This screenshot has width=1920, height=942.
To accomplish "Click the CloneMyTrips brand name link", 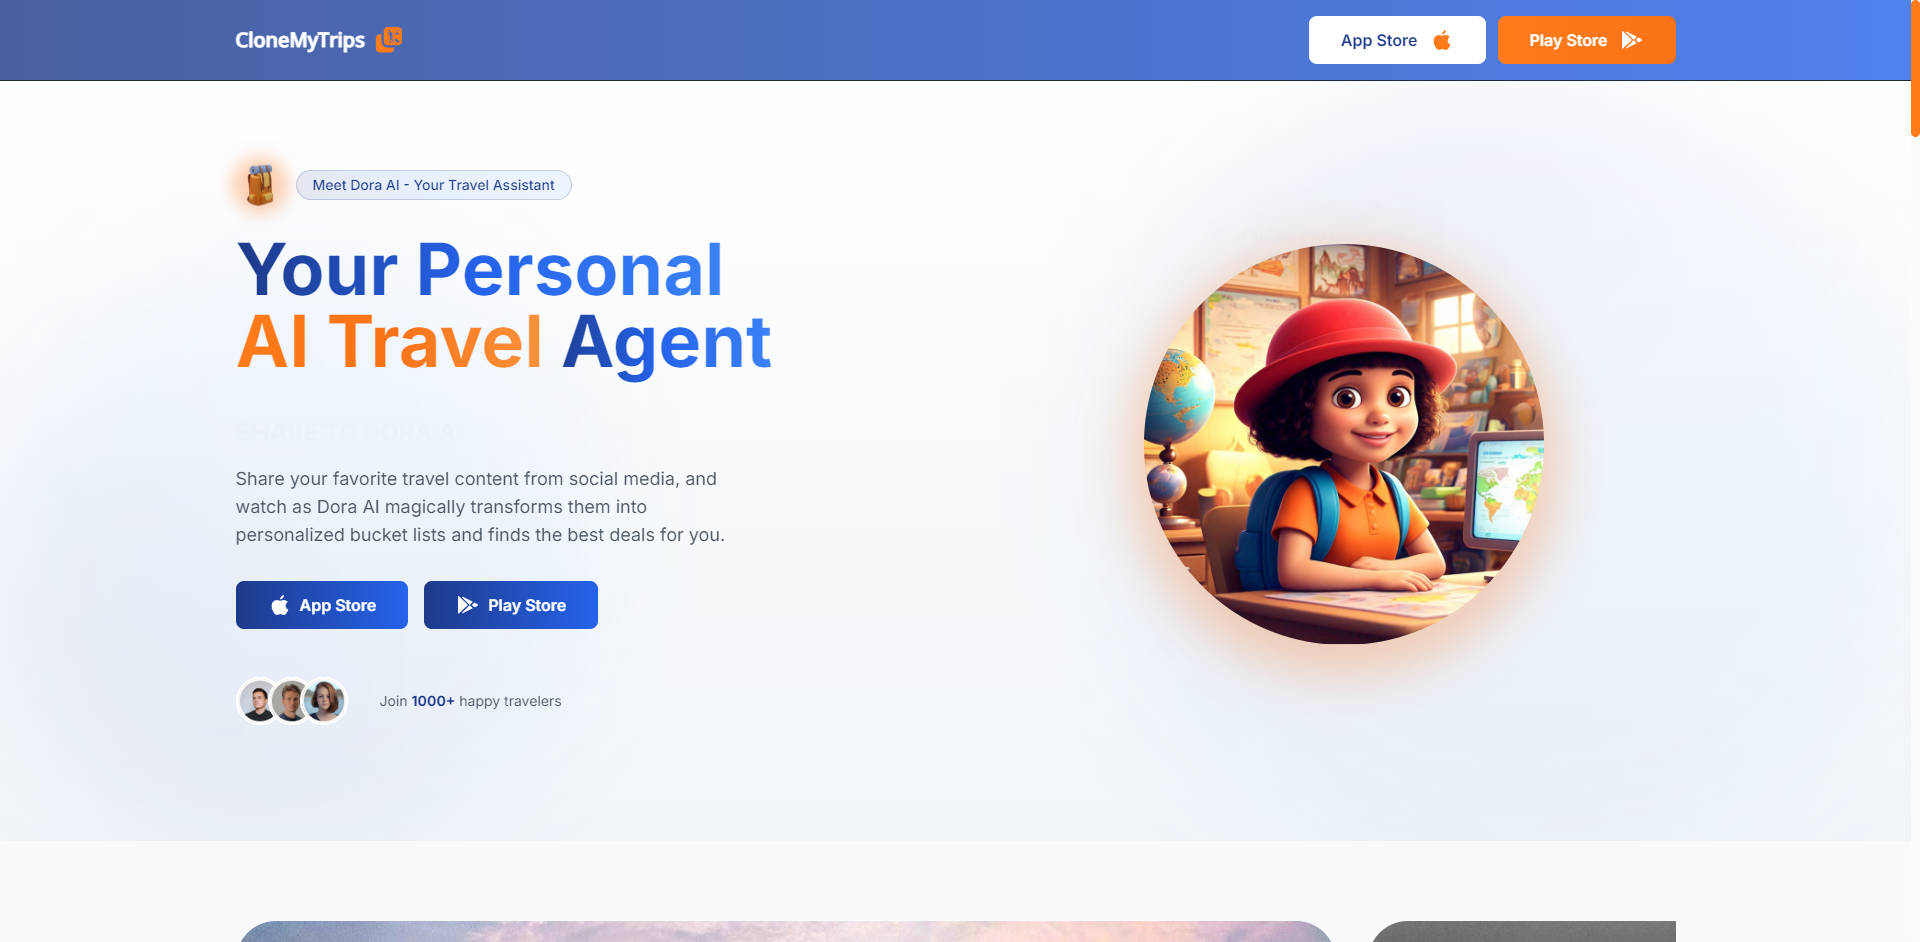I will click(x=300, y=40).
